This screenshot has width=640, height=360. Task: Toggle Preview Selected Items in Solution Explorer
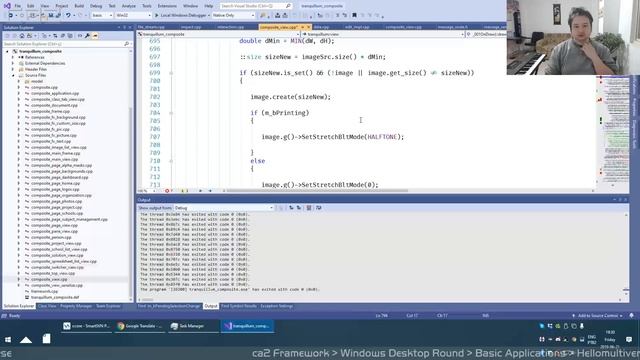(x=95, y=36)
